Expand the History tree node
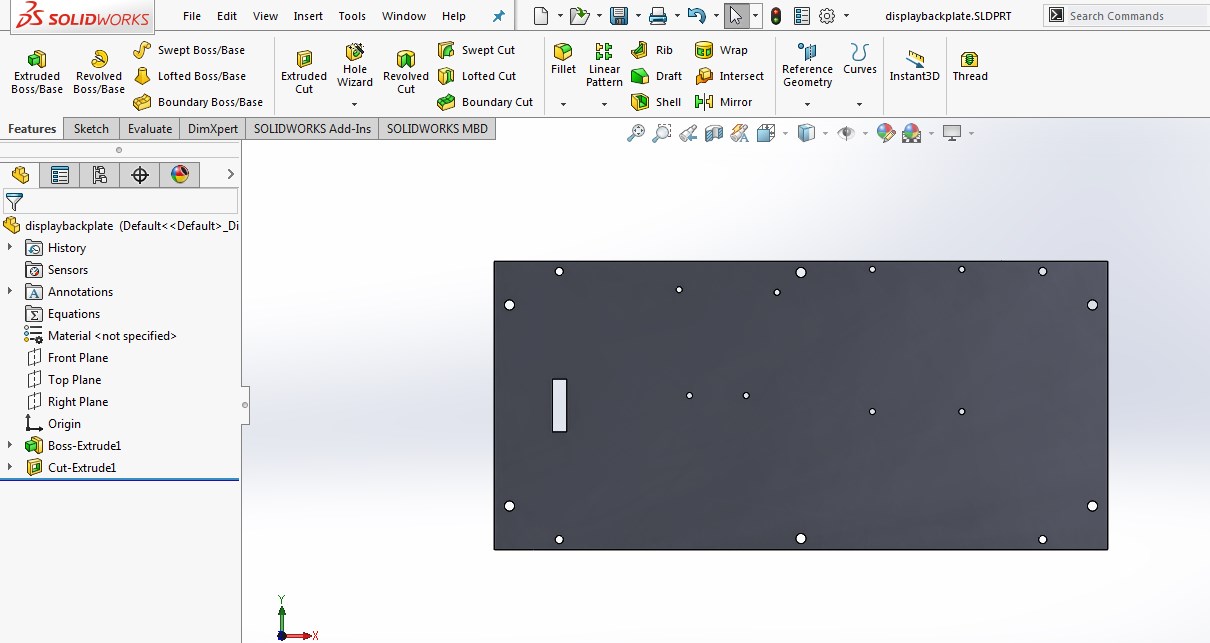Image resolution: width=1210 pixels, height=643 pixels. click(10, 247)
